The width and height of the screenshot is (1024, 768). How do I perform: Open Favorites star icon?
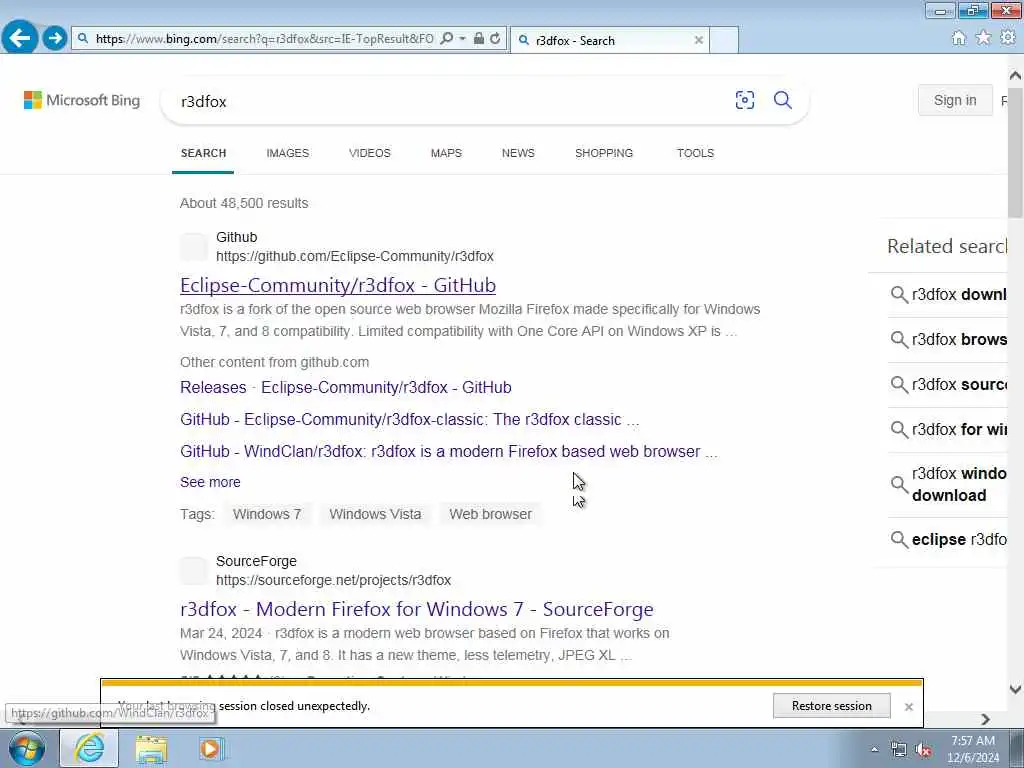pyautogui.click(x=983, y=38)
